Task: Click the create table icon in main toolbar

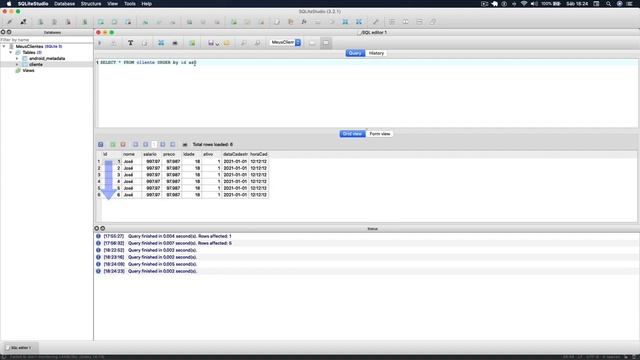Action: tap(101, 22)
